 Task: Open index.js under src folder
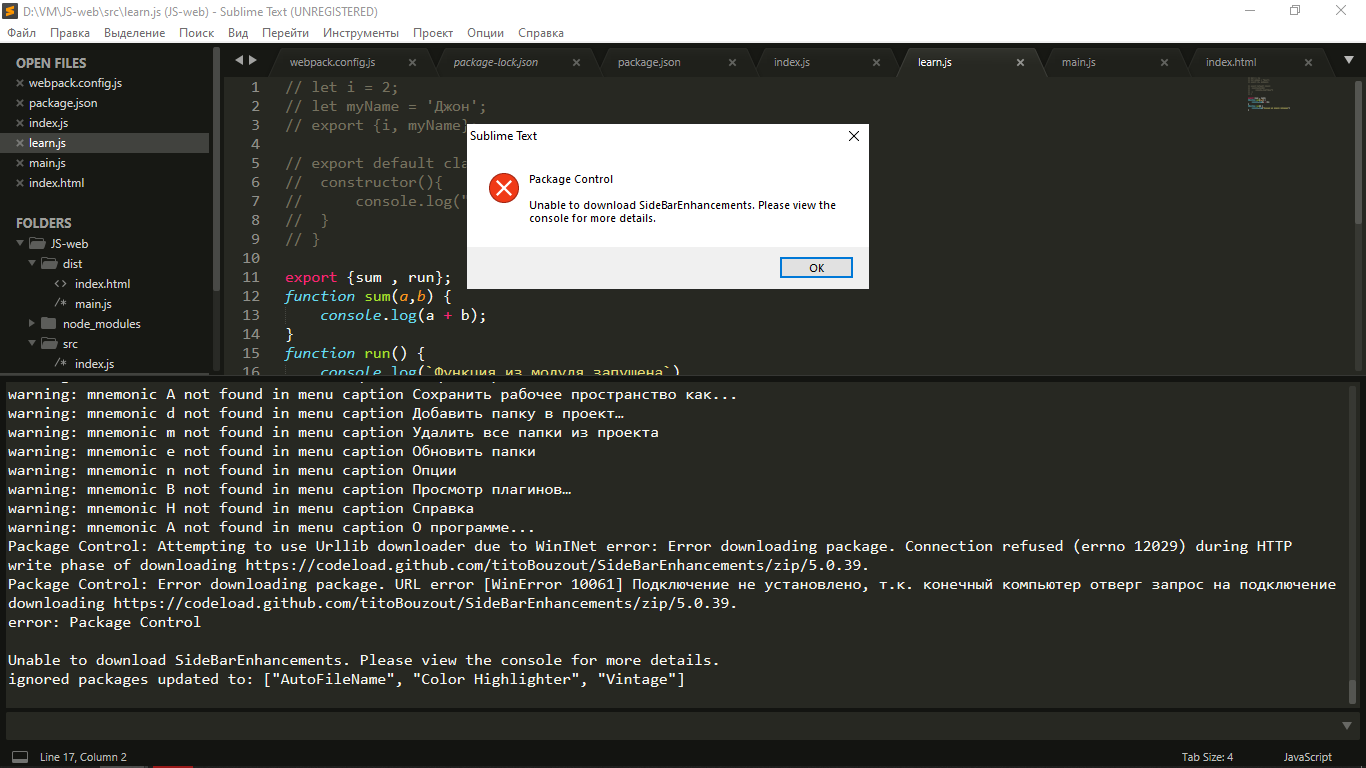94,363
